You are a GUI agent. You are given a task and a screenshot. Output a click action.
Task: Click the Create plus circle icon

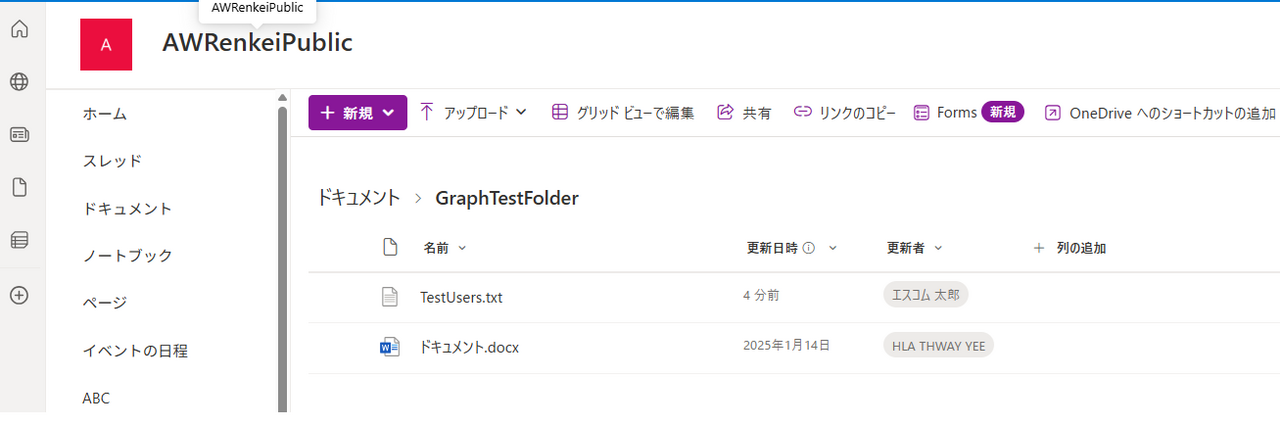click(x=19, y=295)
